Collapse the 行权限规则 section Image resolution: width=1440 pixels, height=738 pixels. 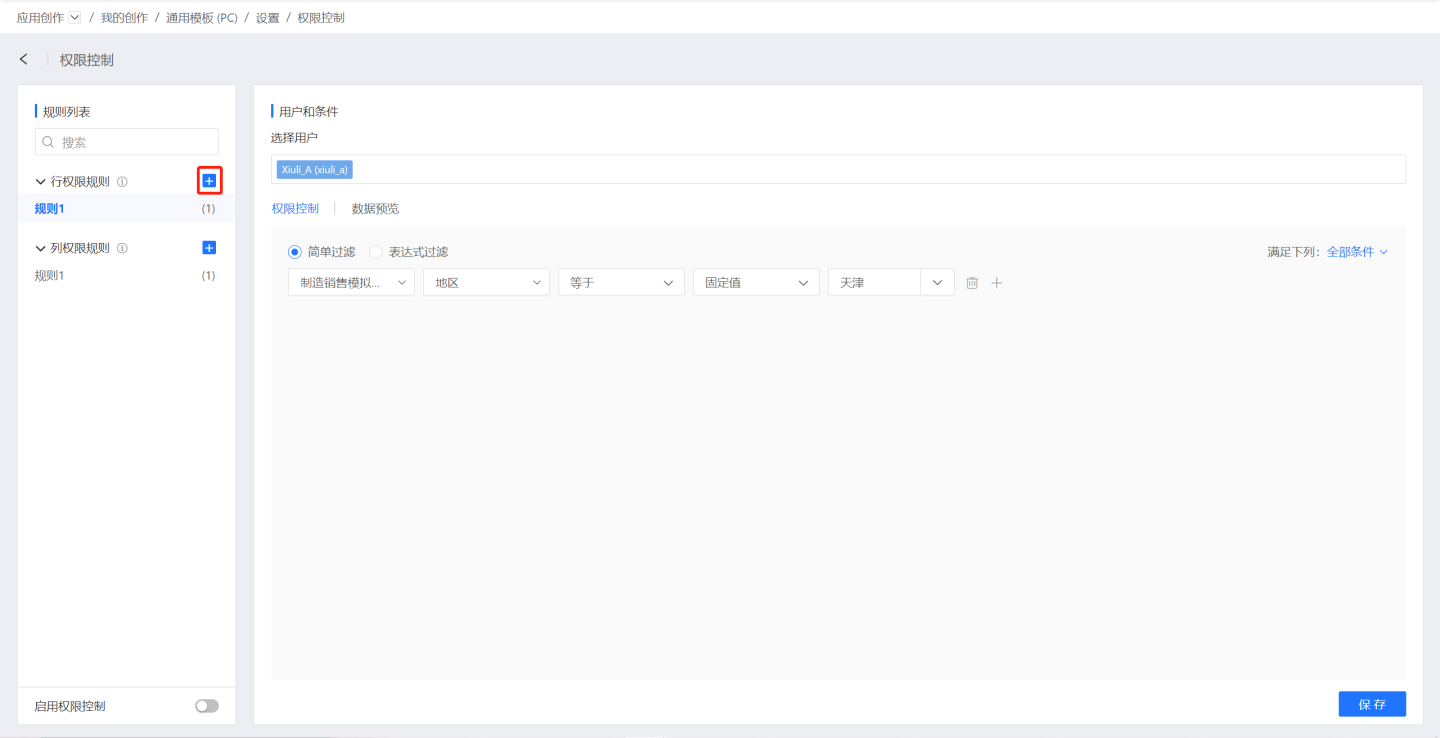(x=41, y=182)
